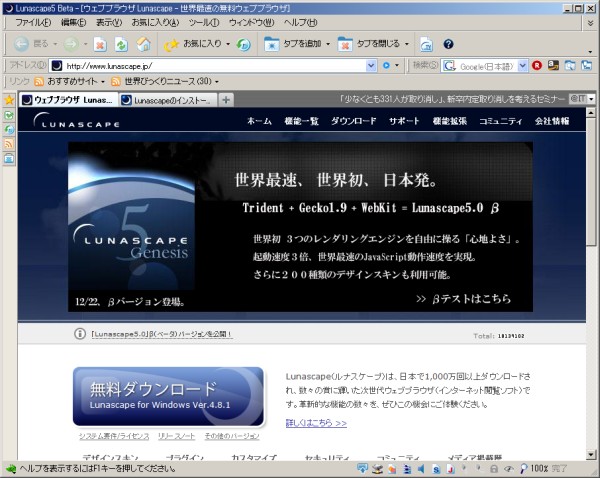Click the page vertical scrollbar down arrow

pos(591,455)
